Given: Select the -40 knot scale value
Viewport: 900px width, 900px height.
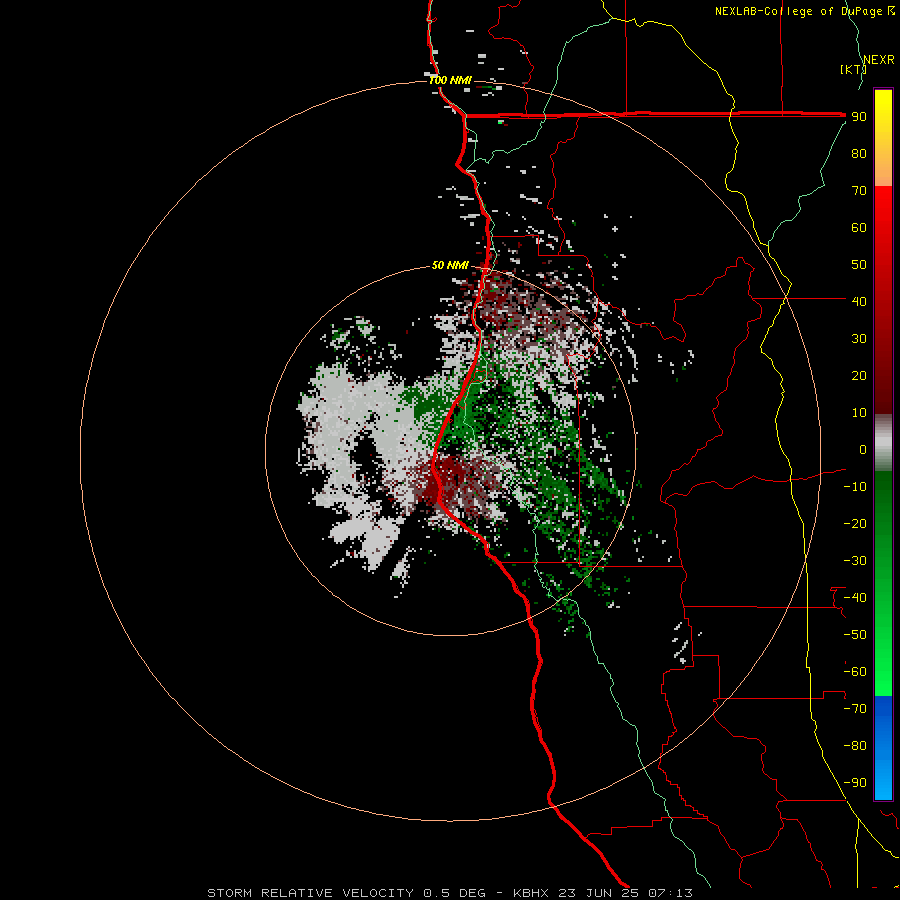Looking at the screenshot, I should [x=855, y=598].
